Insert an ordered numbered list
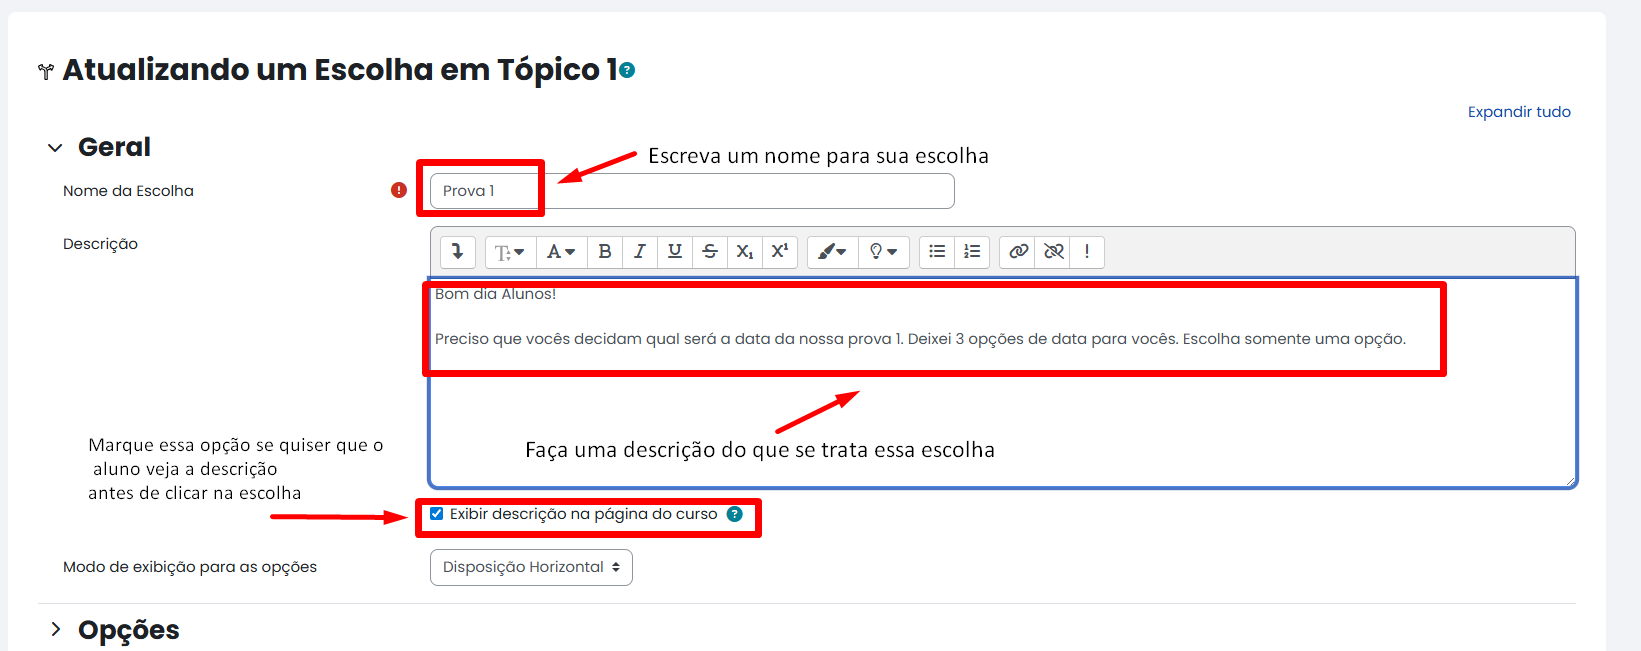The width and height of the screenshot is (1641, 651). coord(972,252)
